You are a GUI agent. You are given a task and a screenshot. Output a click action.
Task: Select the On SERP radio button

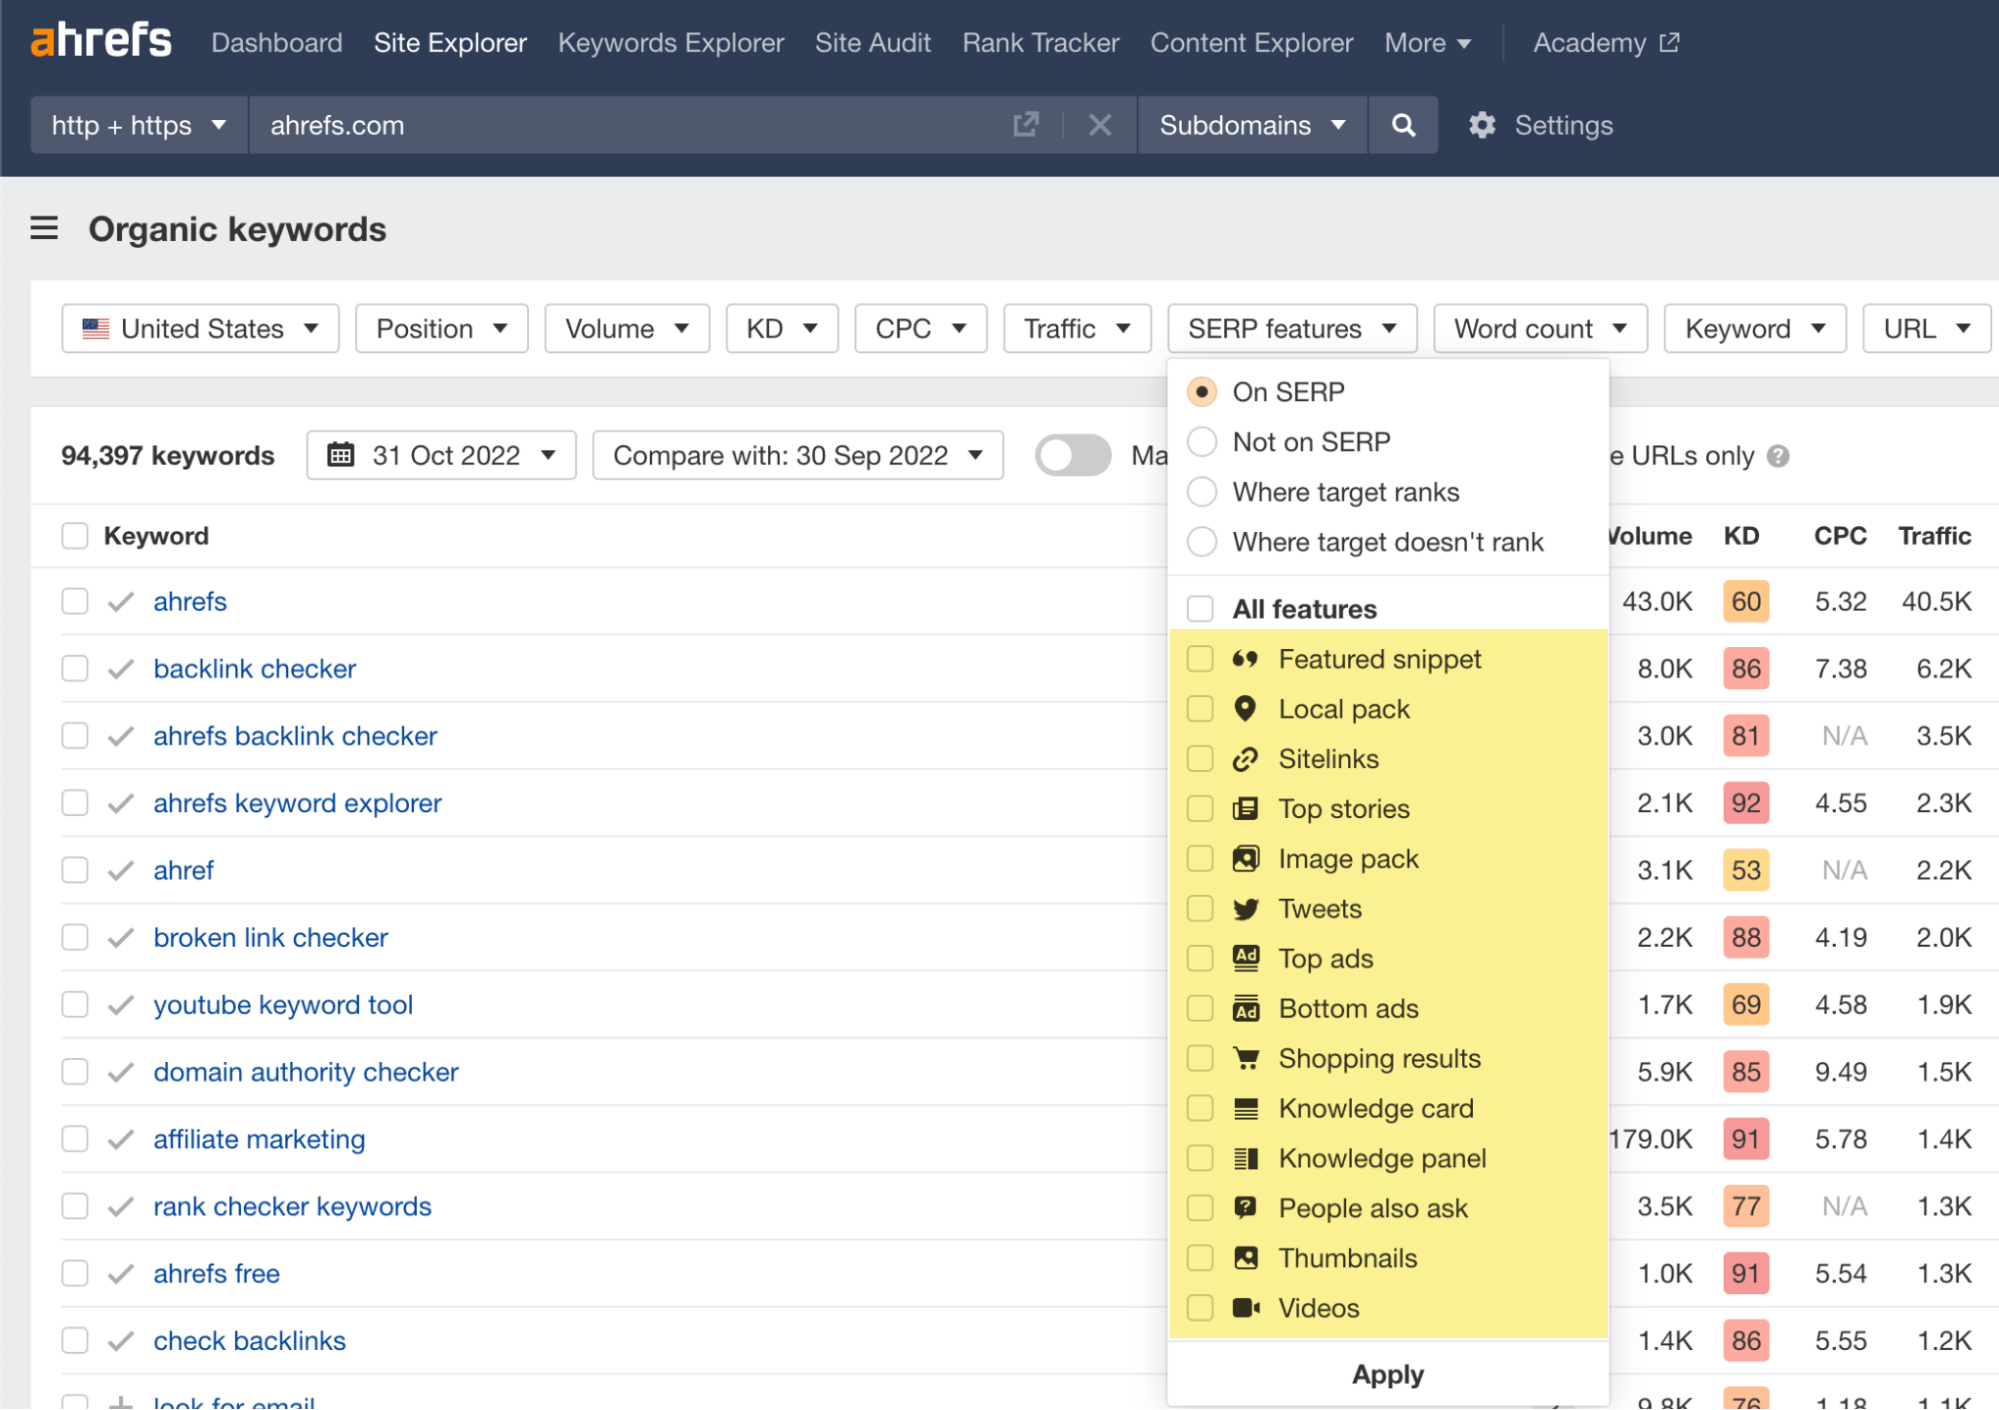pos(1204,392)
